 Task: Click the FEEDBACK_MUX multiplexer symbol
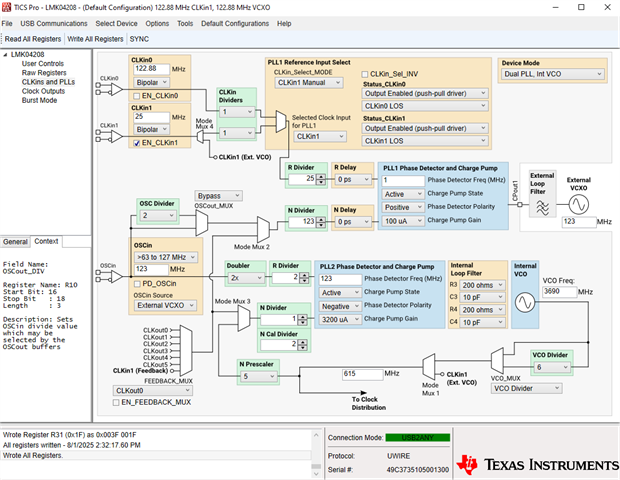coord(186,350)
